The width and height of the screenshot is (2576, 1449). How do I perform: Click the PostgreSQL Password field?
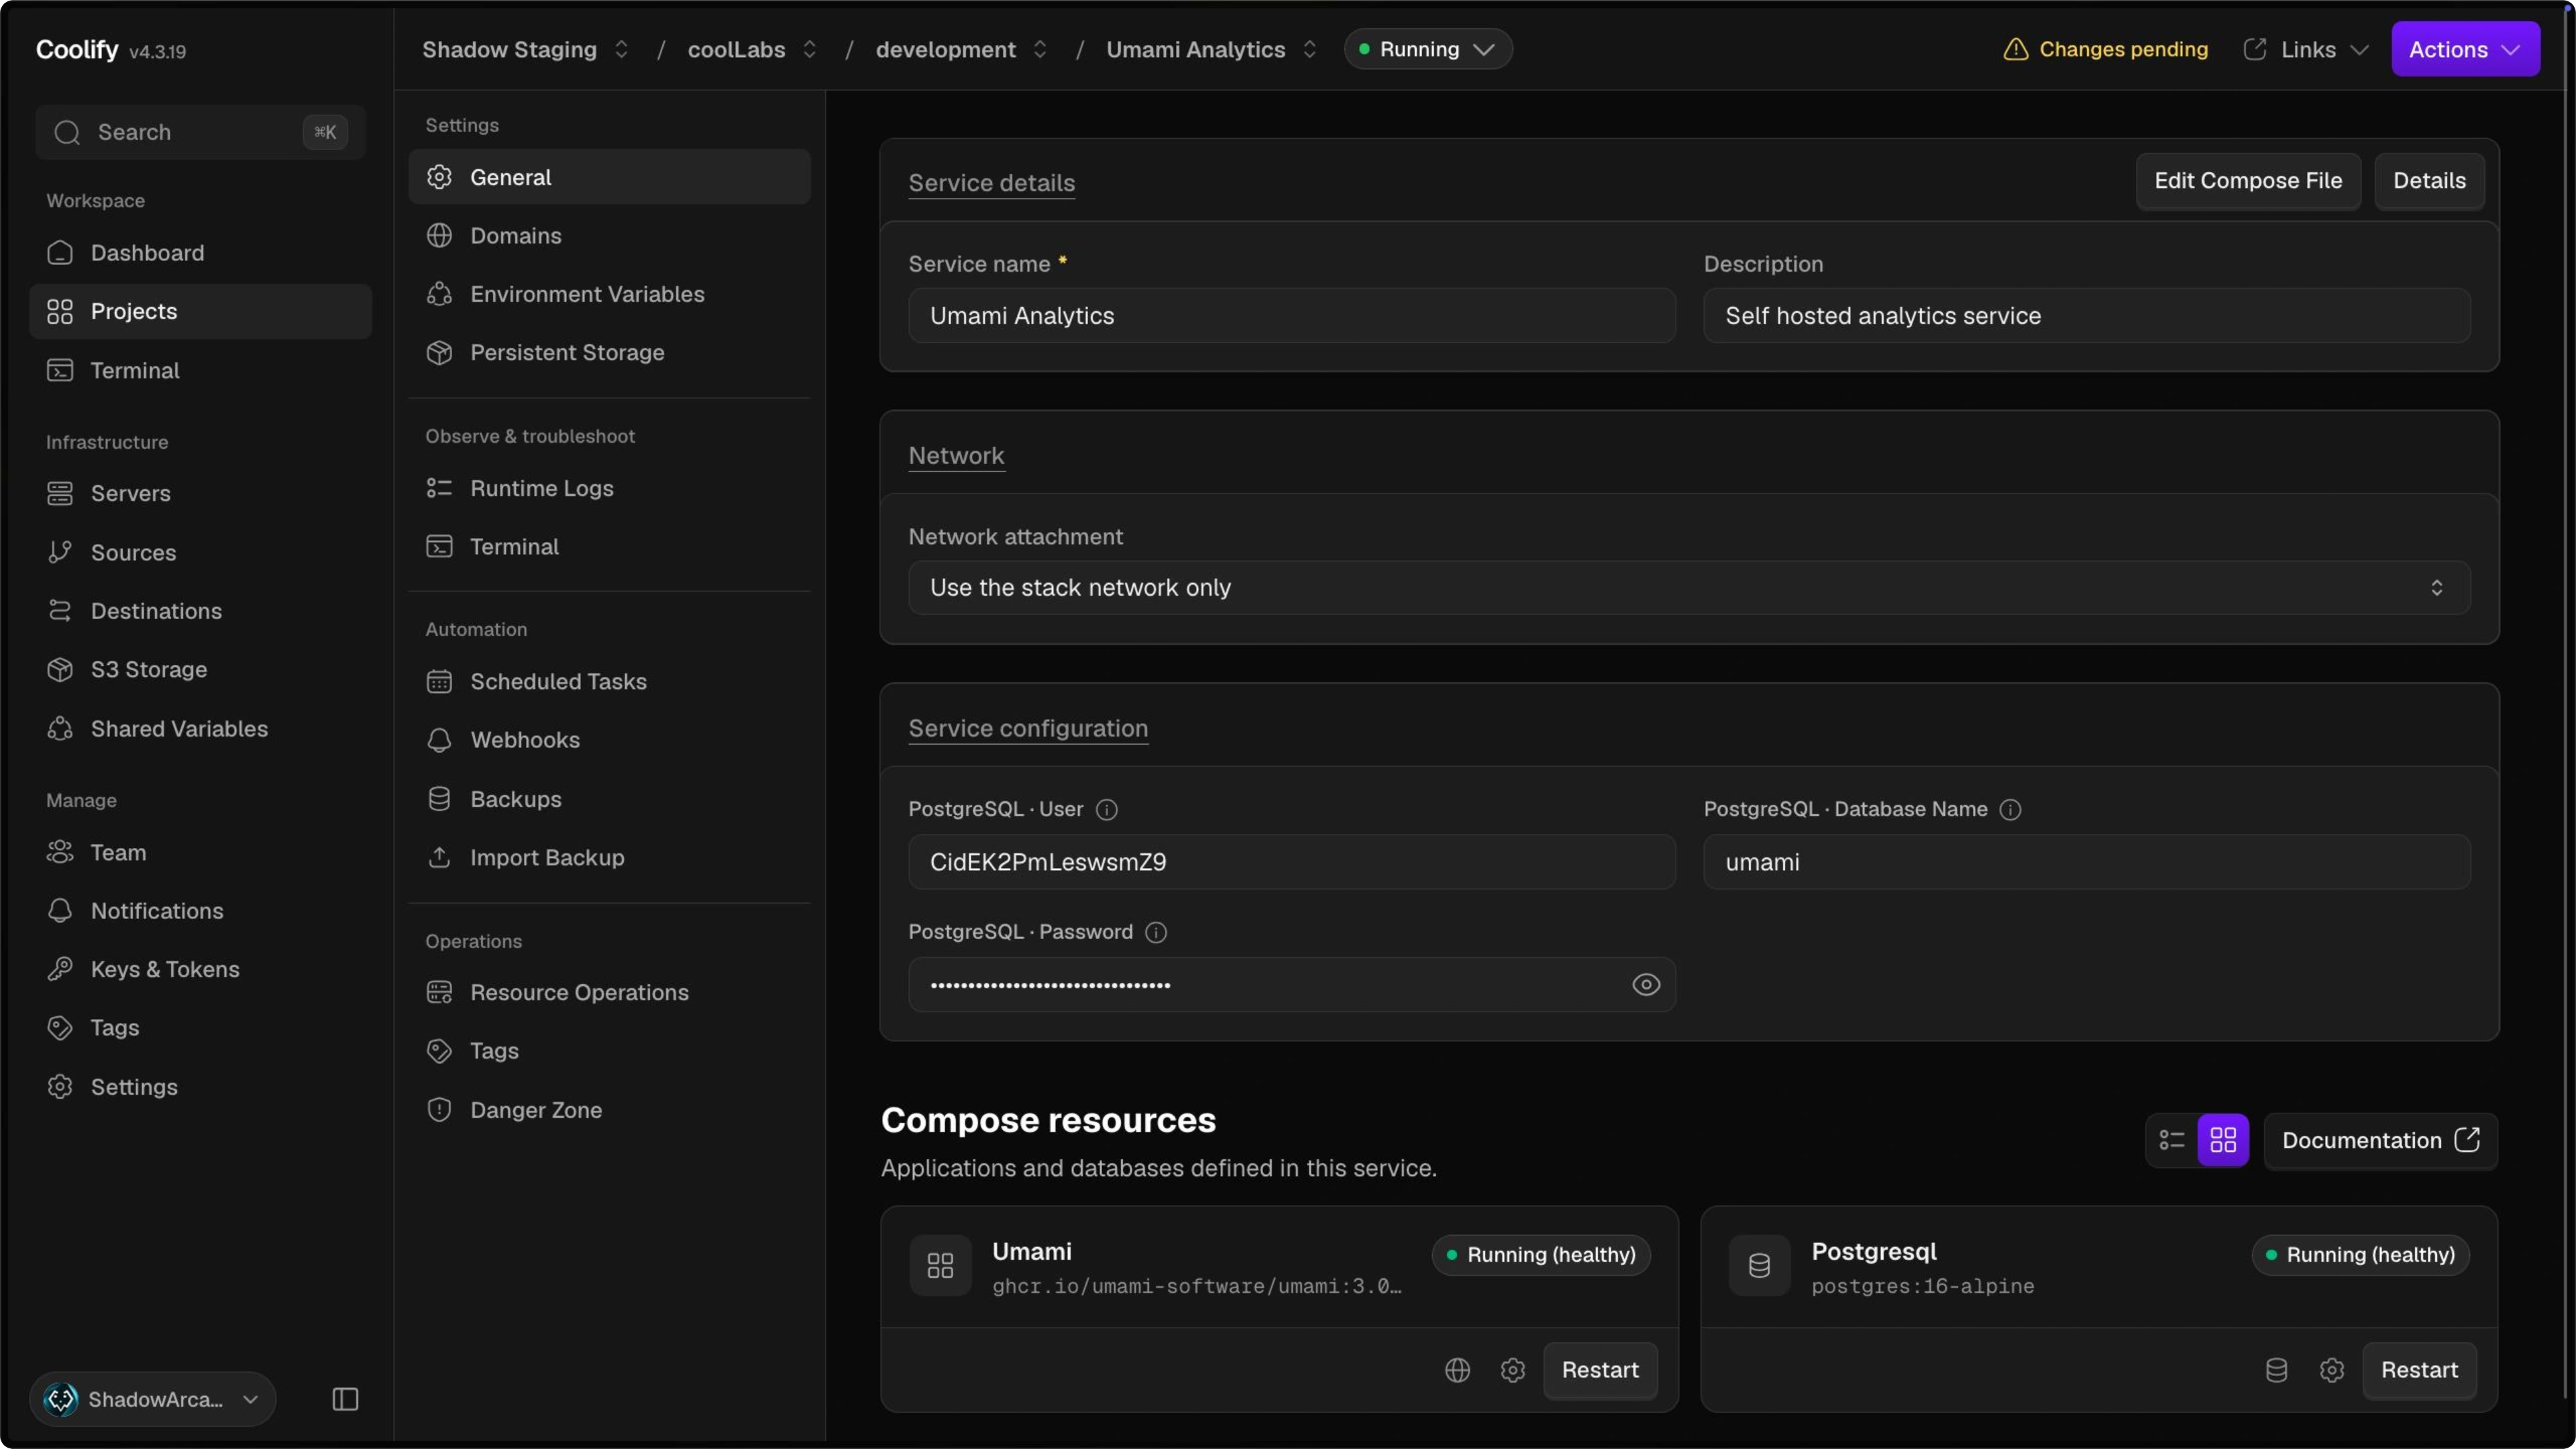click(x=1291, y=985)
